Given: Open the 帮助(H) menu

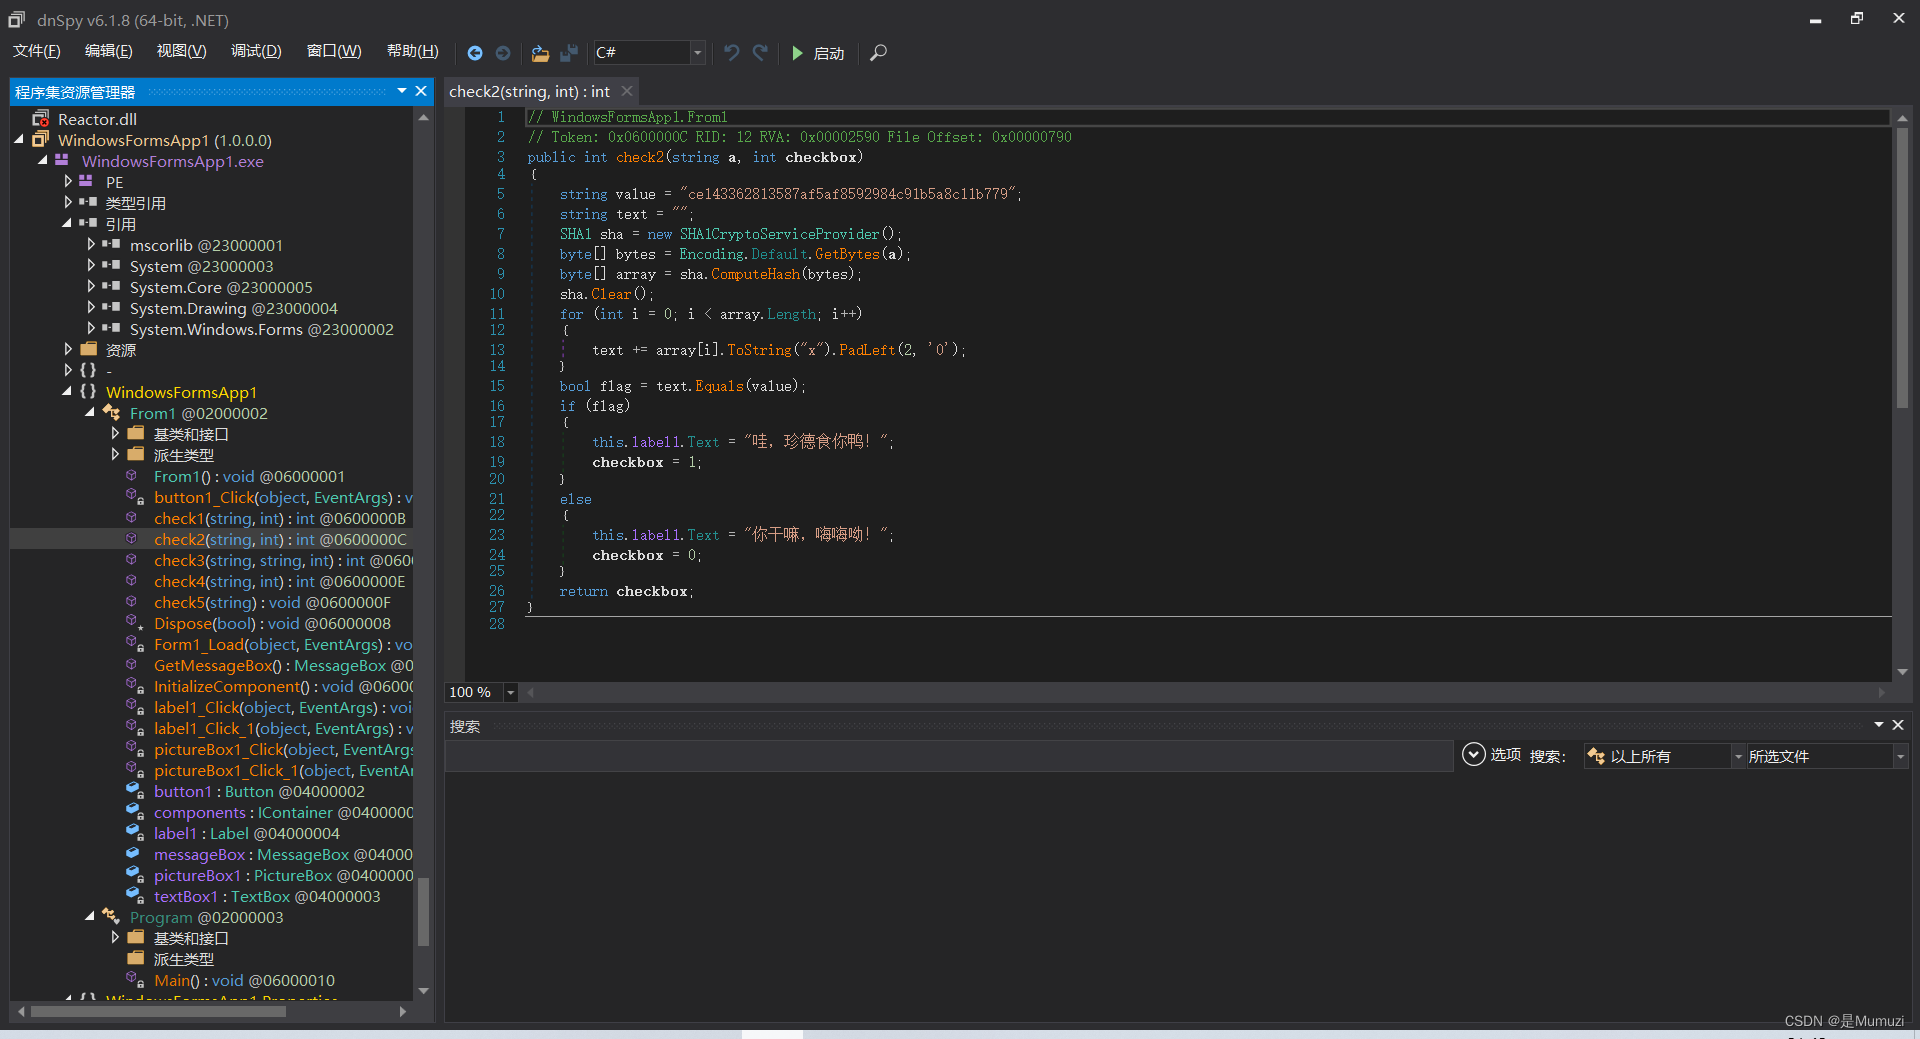Looking at the screenshot, I should click(412, 51).
